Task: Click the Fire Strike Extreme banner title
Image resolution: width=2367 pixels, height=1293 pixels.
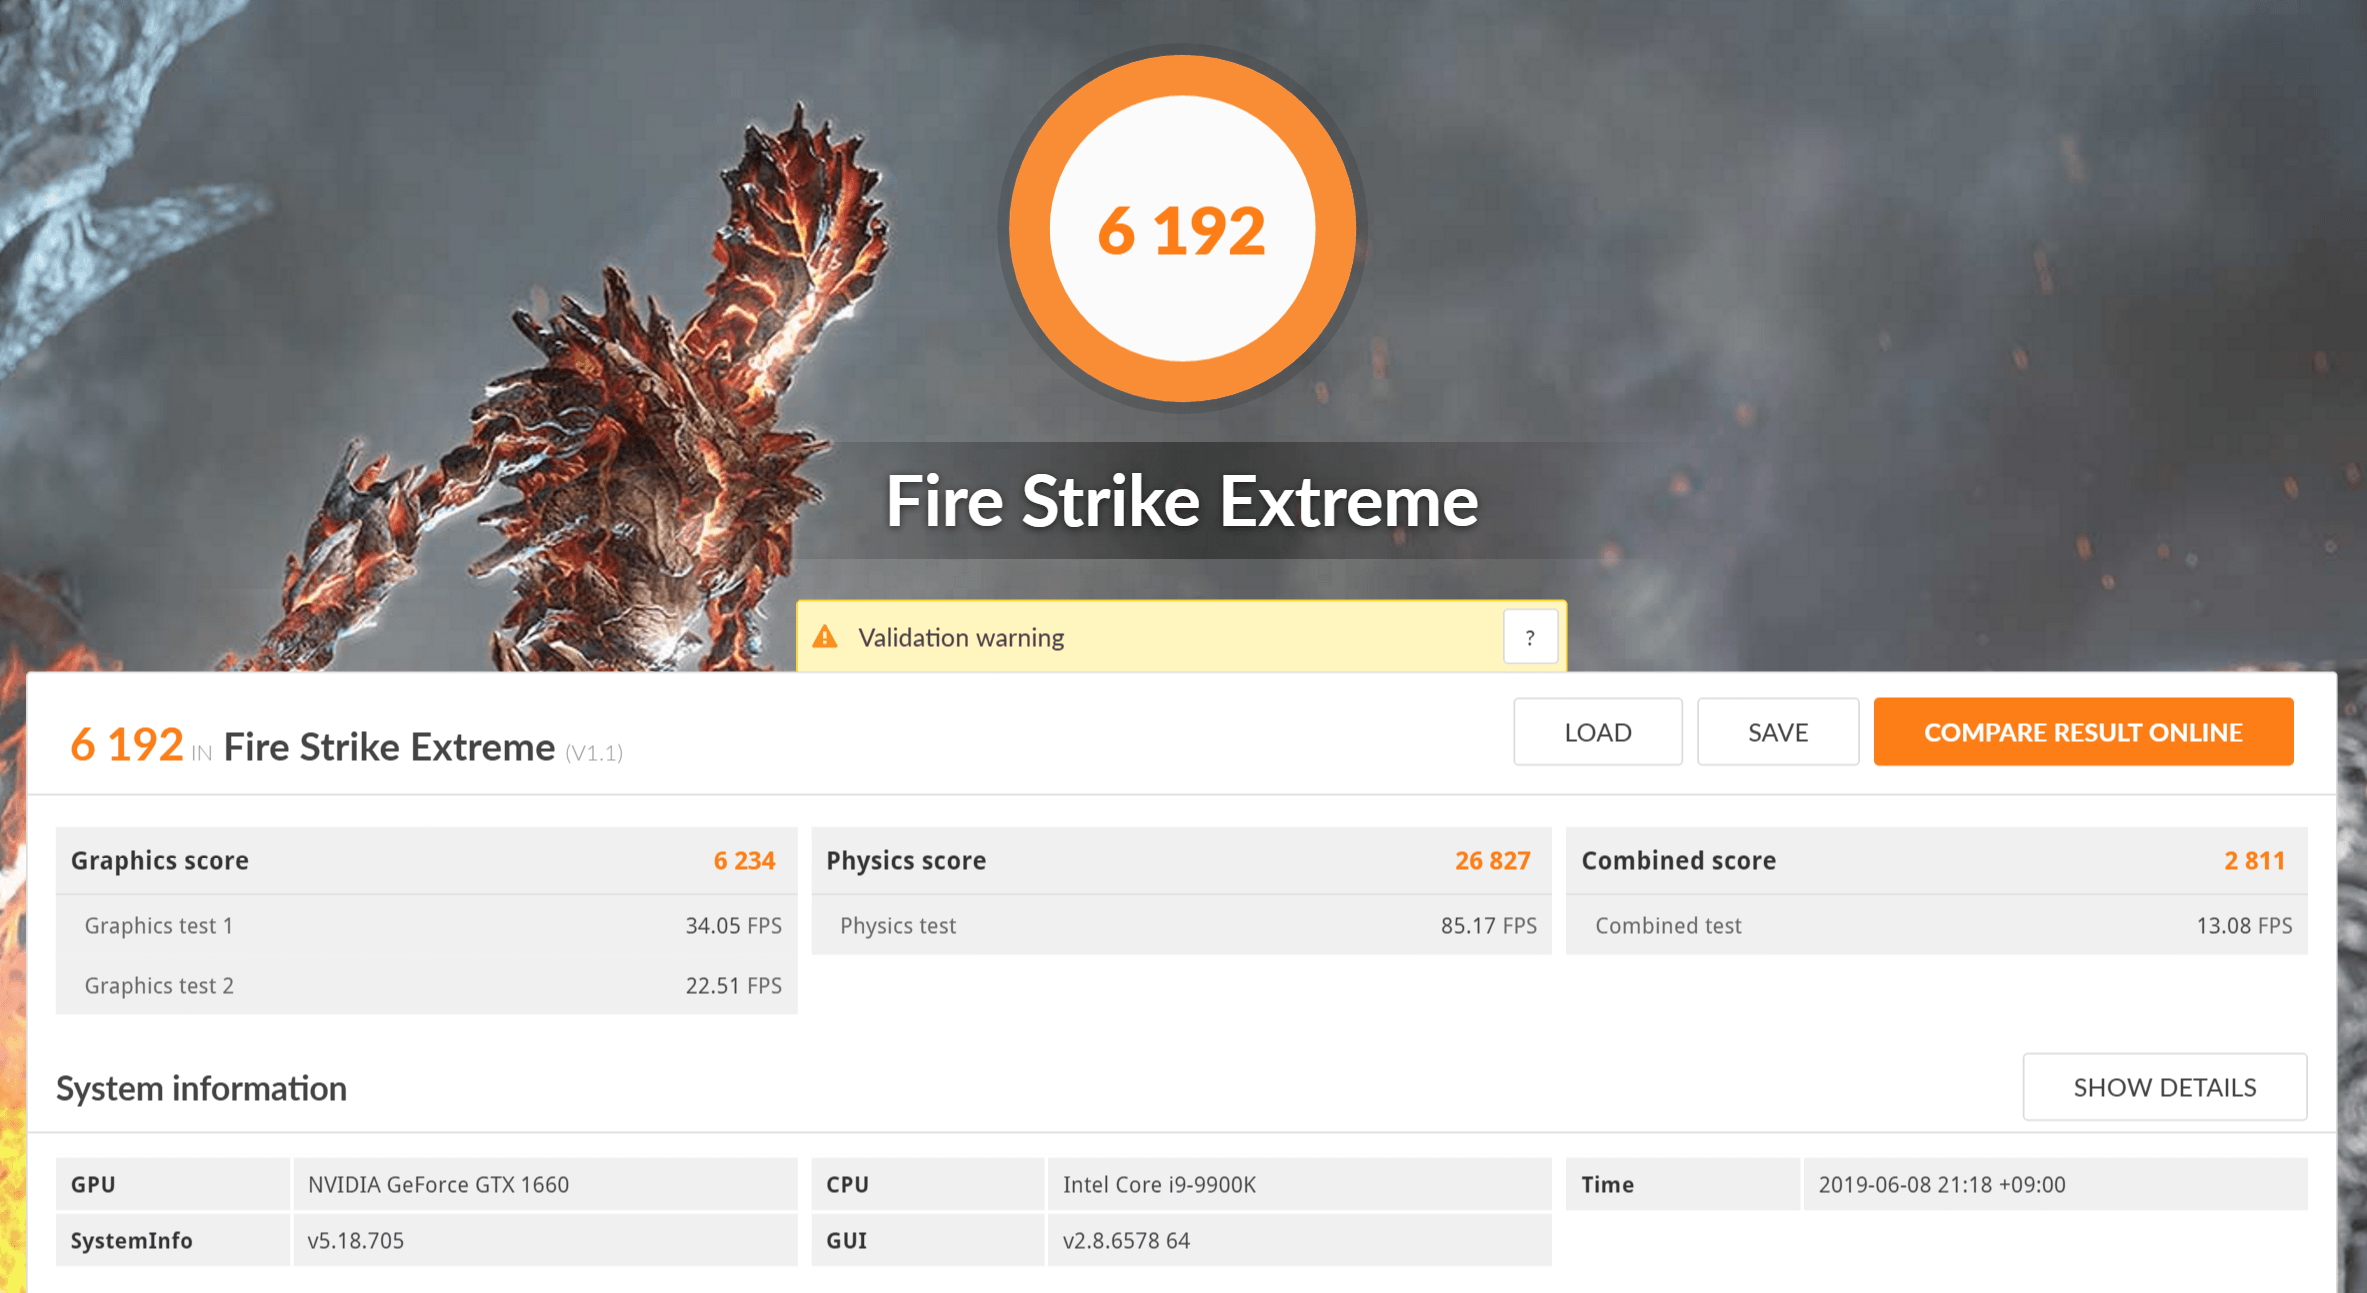Action: 1182,501
